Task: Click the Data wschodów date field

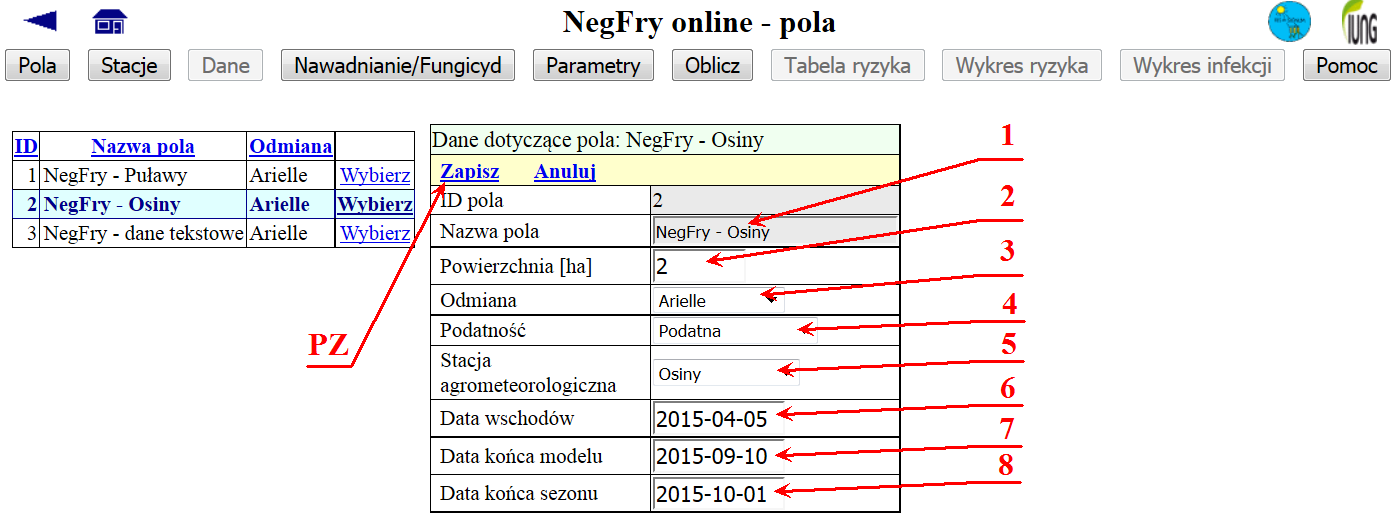Action: coord(718,419)
